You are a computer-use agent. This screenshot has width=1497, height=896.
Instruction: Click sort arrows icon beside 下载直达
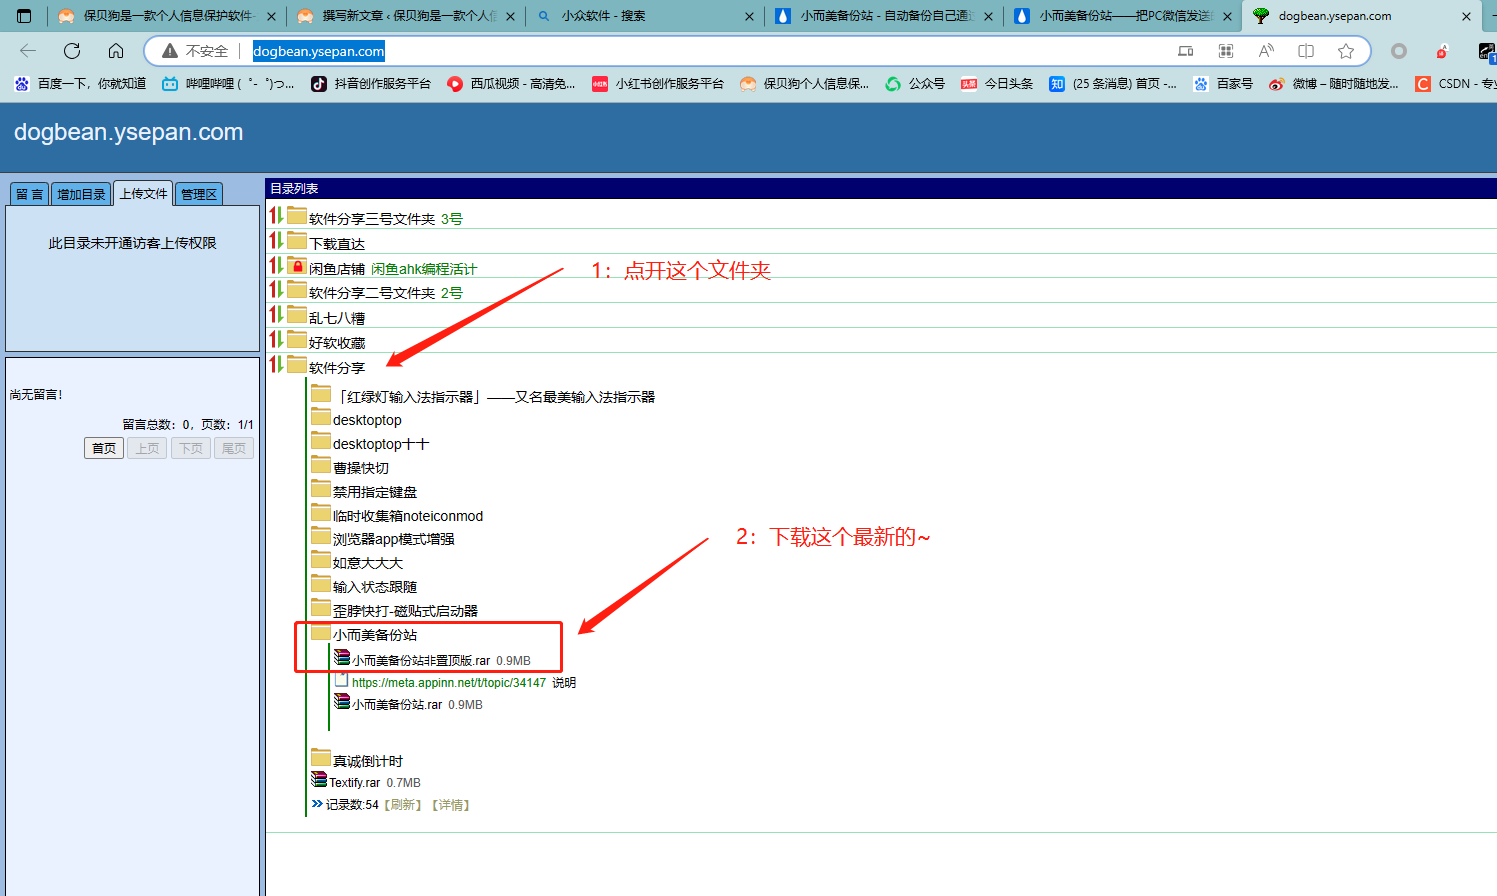(x=276, y=240)
